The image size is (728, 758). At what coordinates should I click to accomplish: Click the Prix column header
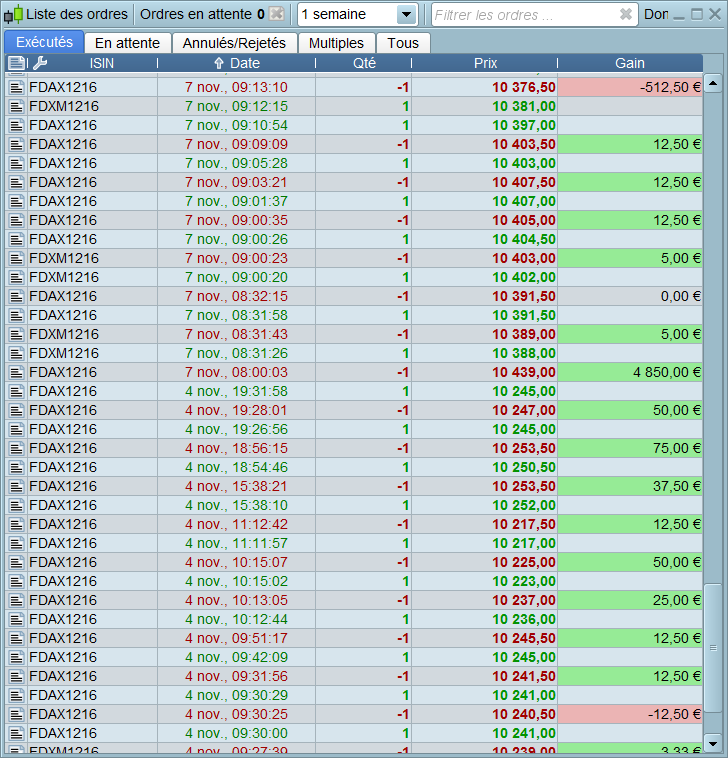click(485, 63)
